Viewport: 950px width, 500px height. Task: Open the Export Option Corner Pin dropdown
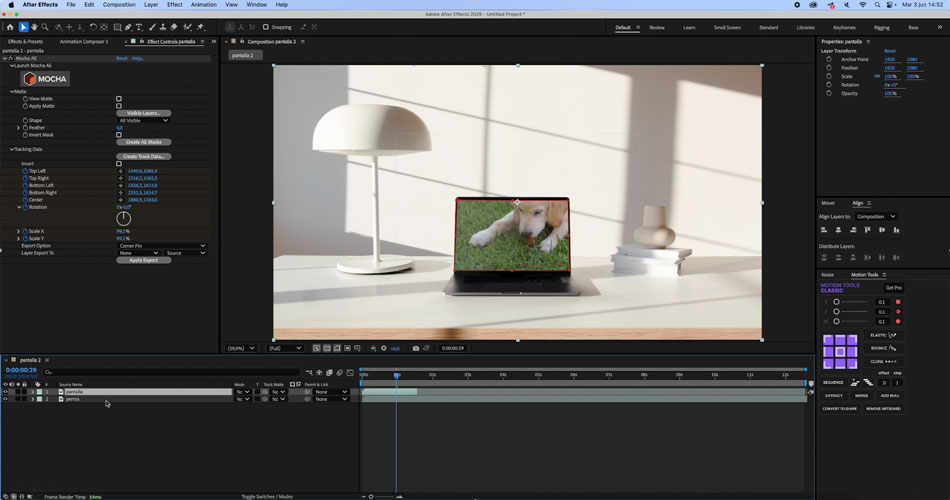161,246
